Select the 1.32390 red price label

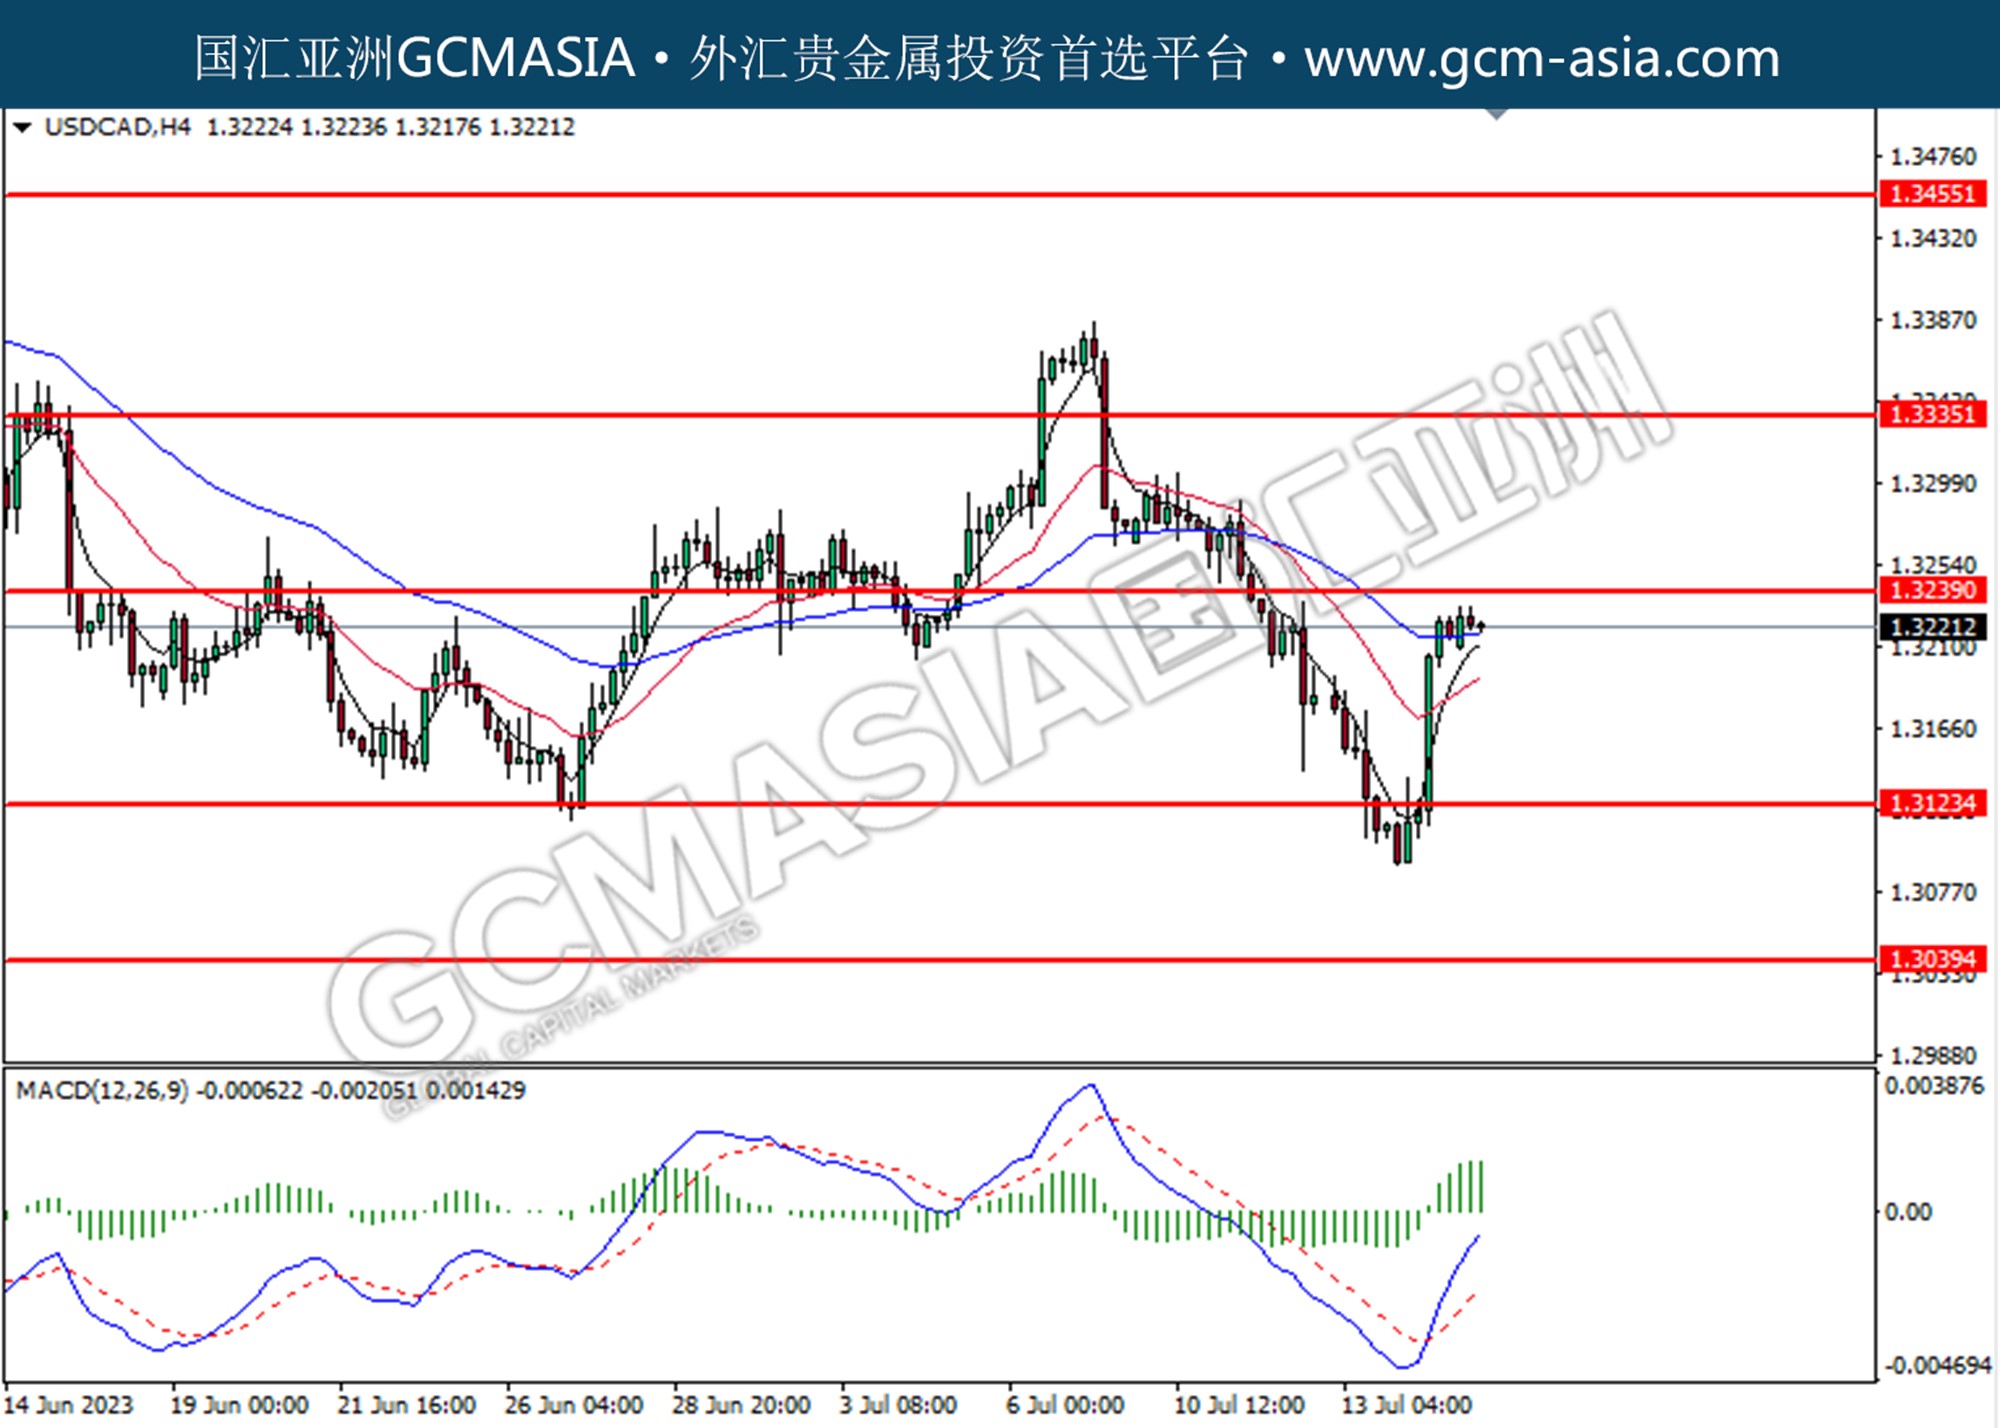coord(1932,590)
